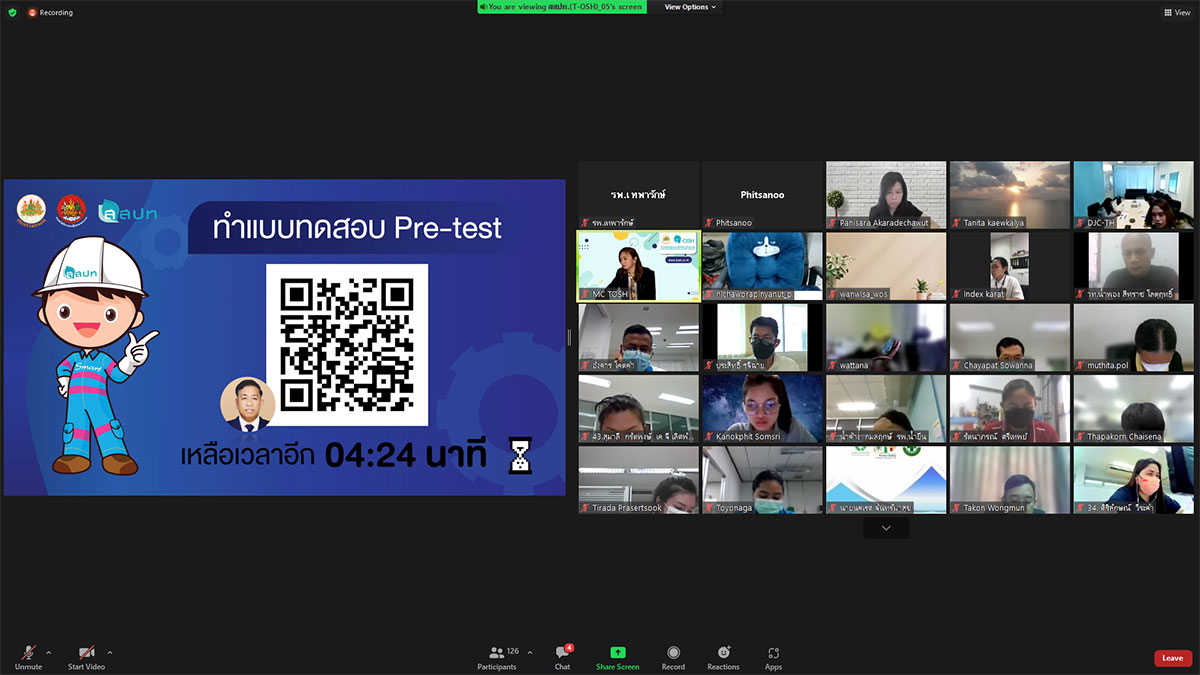Viewport: 1200px width, 675px height.
Task: Select wanwisa_wos video tile
Action: (x=886, y=266)
